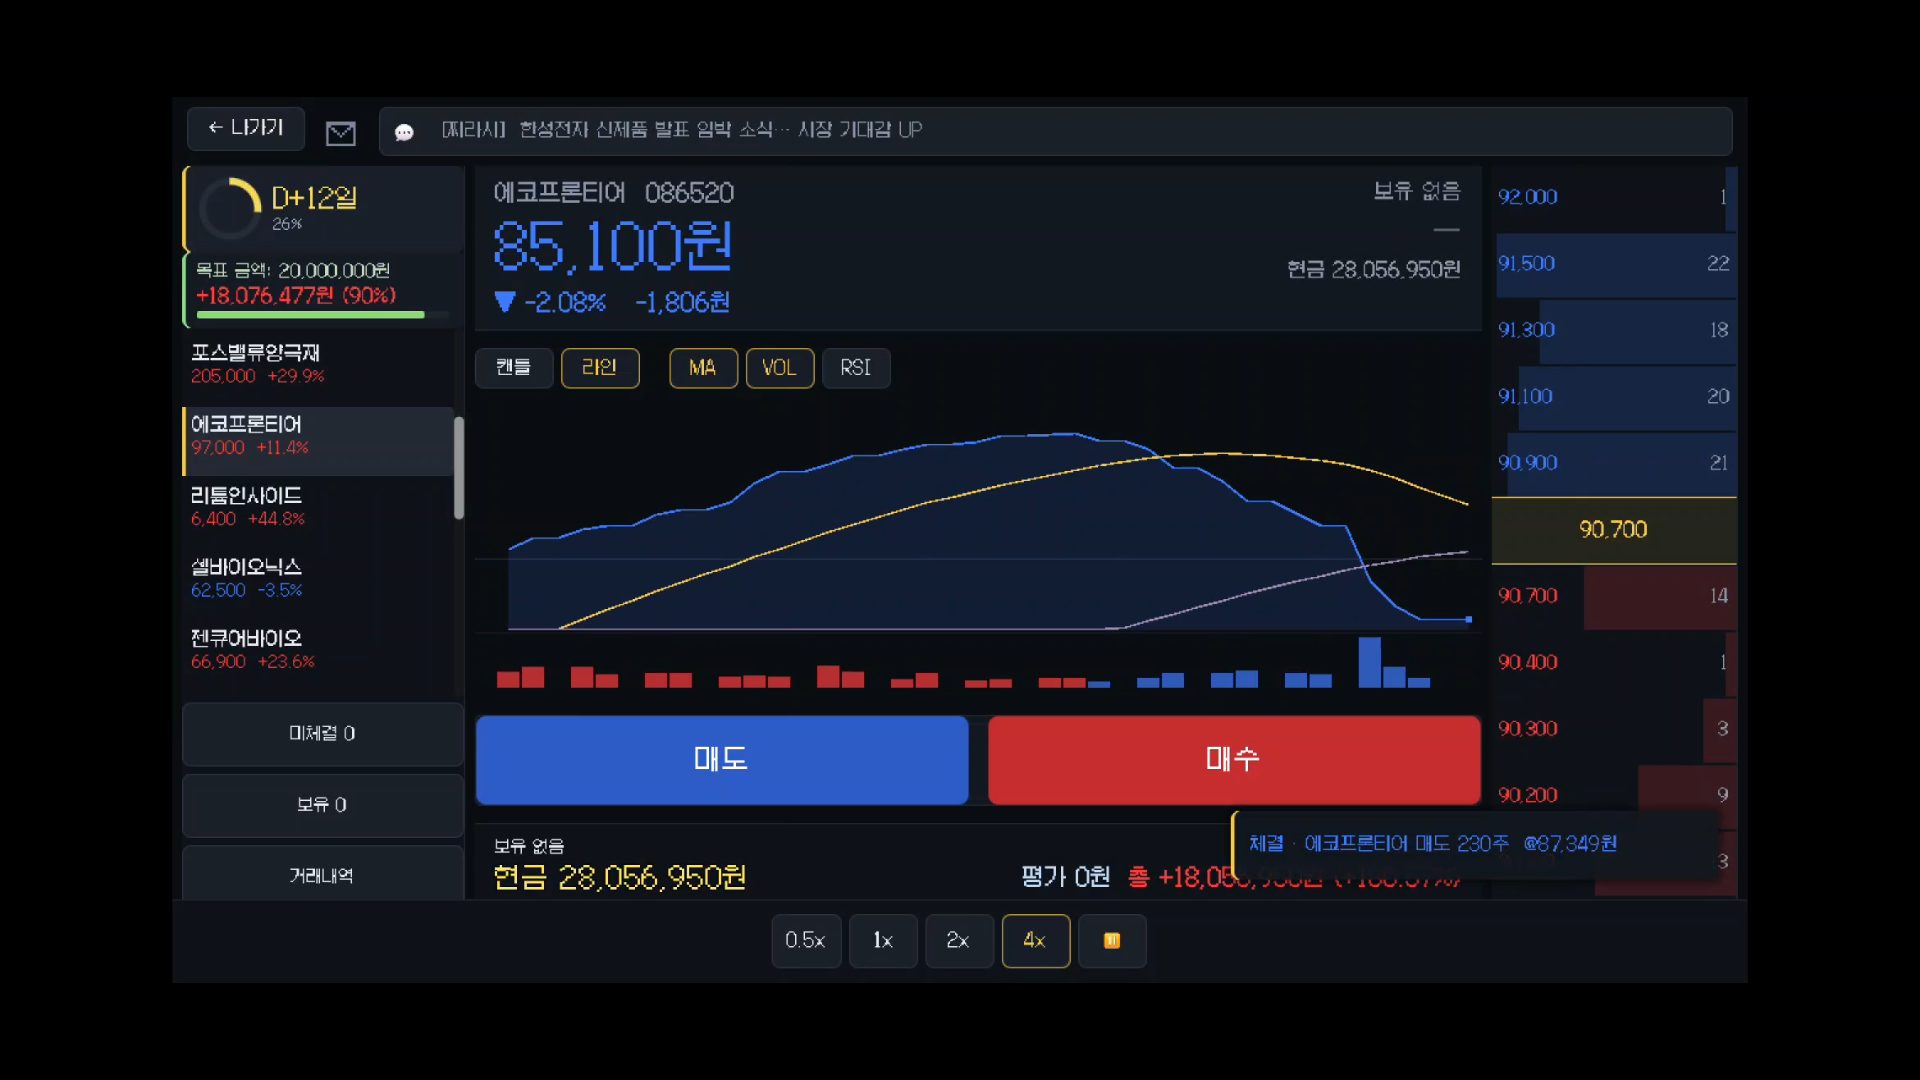The width and height of the screenshot is (1920, 1080).
Task: Set game speed to 1x
Action: pyautogui.click(x=883, y=941)
